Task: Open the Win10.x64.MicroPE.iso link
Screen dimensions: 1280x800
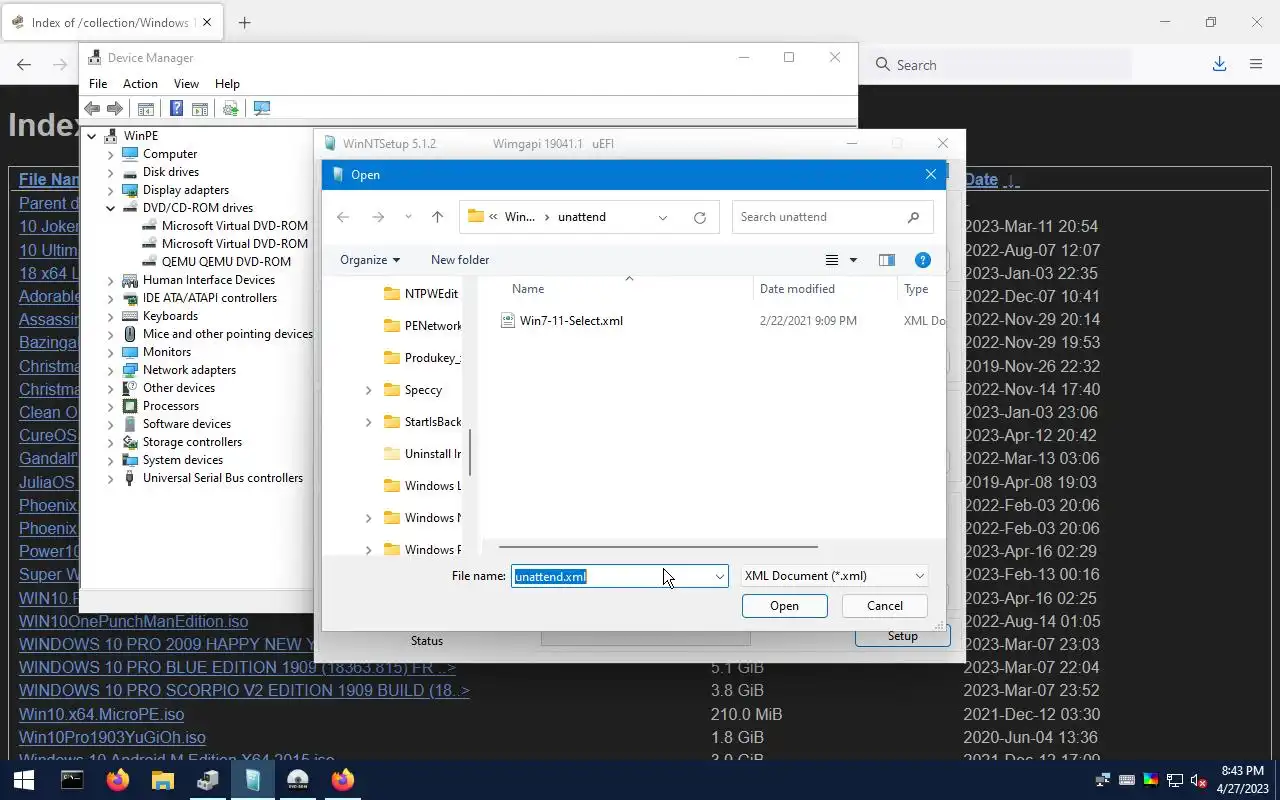Action: (101, 714)
